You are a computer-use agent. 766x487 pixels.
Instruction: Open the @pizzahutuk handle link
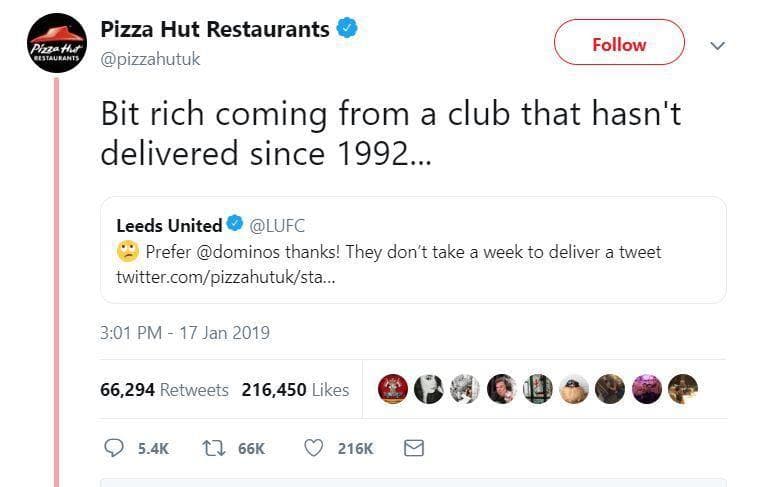[150, 59]
